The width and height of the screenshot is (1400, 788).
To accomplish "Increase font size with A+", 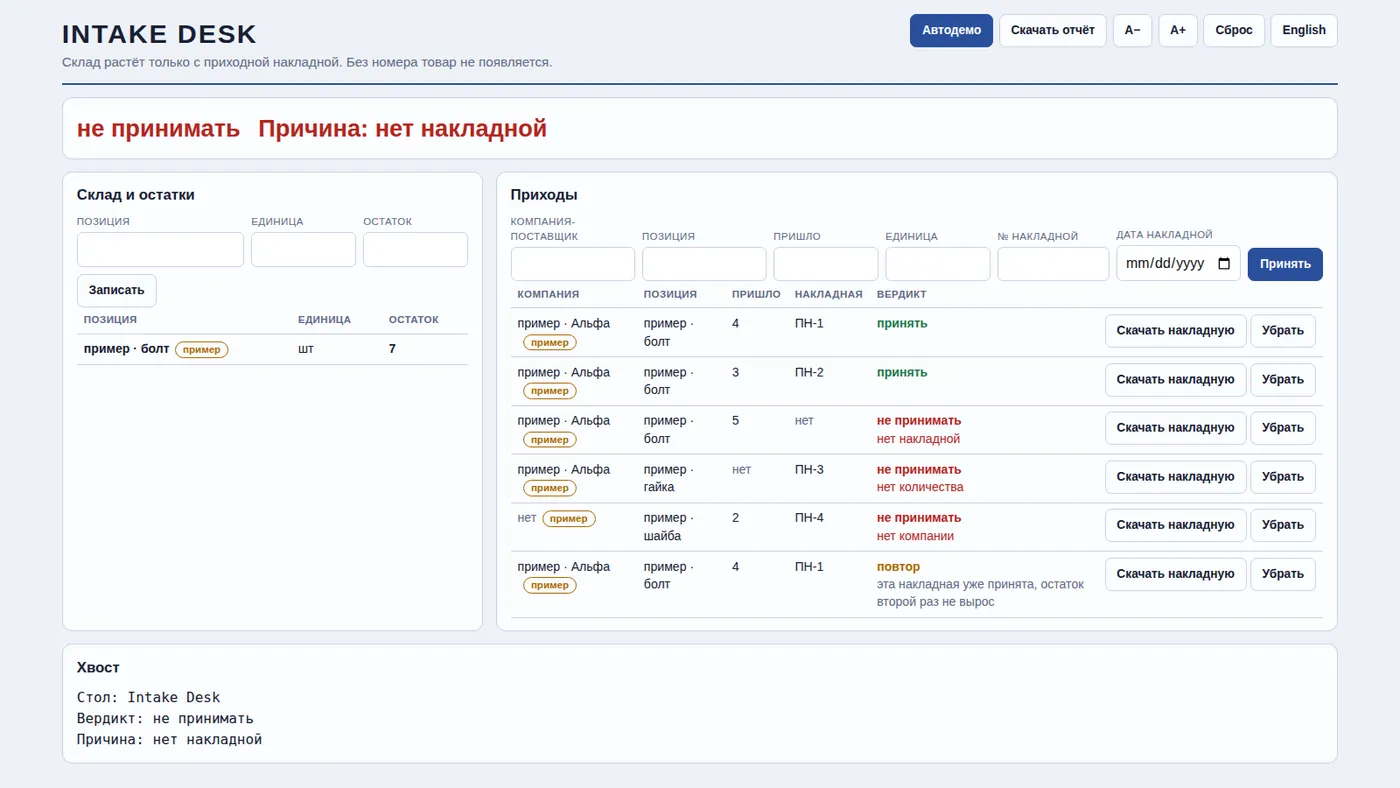I will click(1178, 30).
